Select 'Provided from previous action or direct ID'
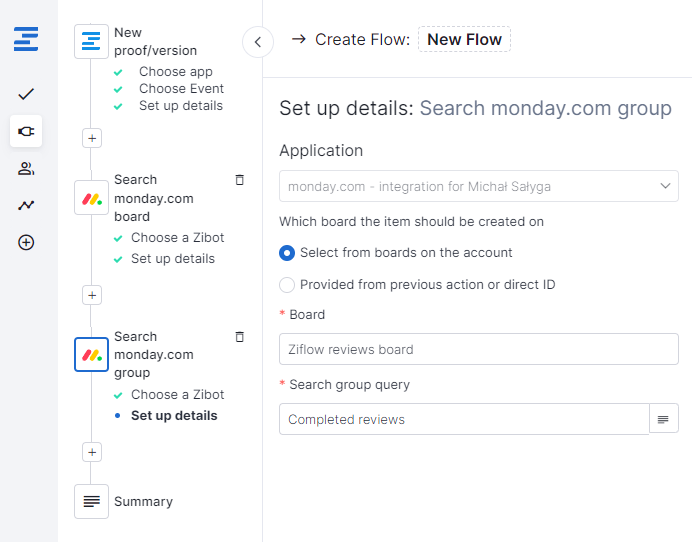Image resolution: width=692 pixels, height=542 pixels. [x=288, y=285]
